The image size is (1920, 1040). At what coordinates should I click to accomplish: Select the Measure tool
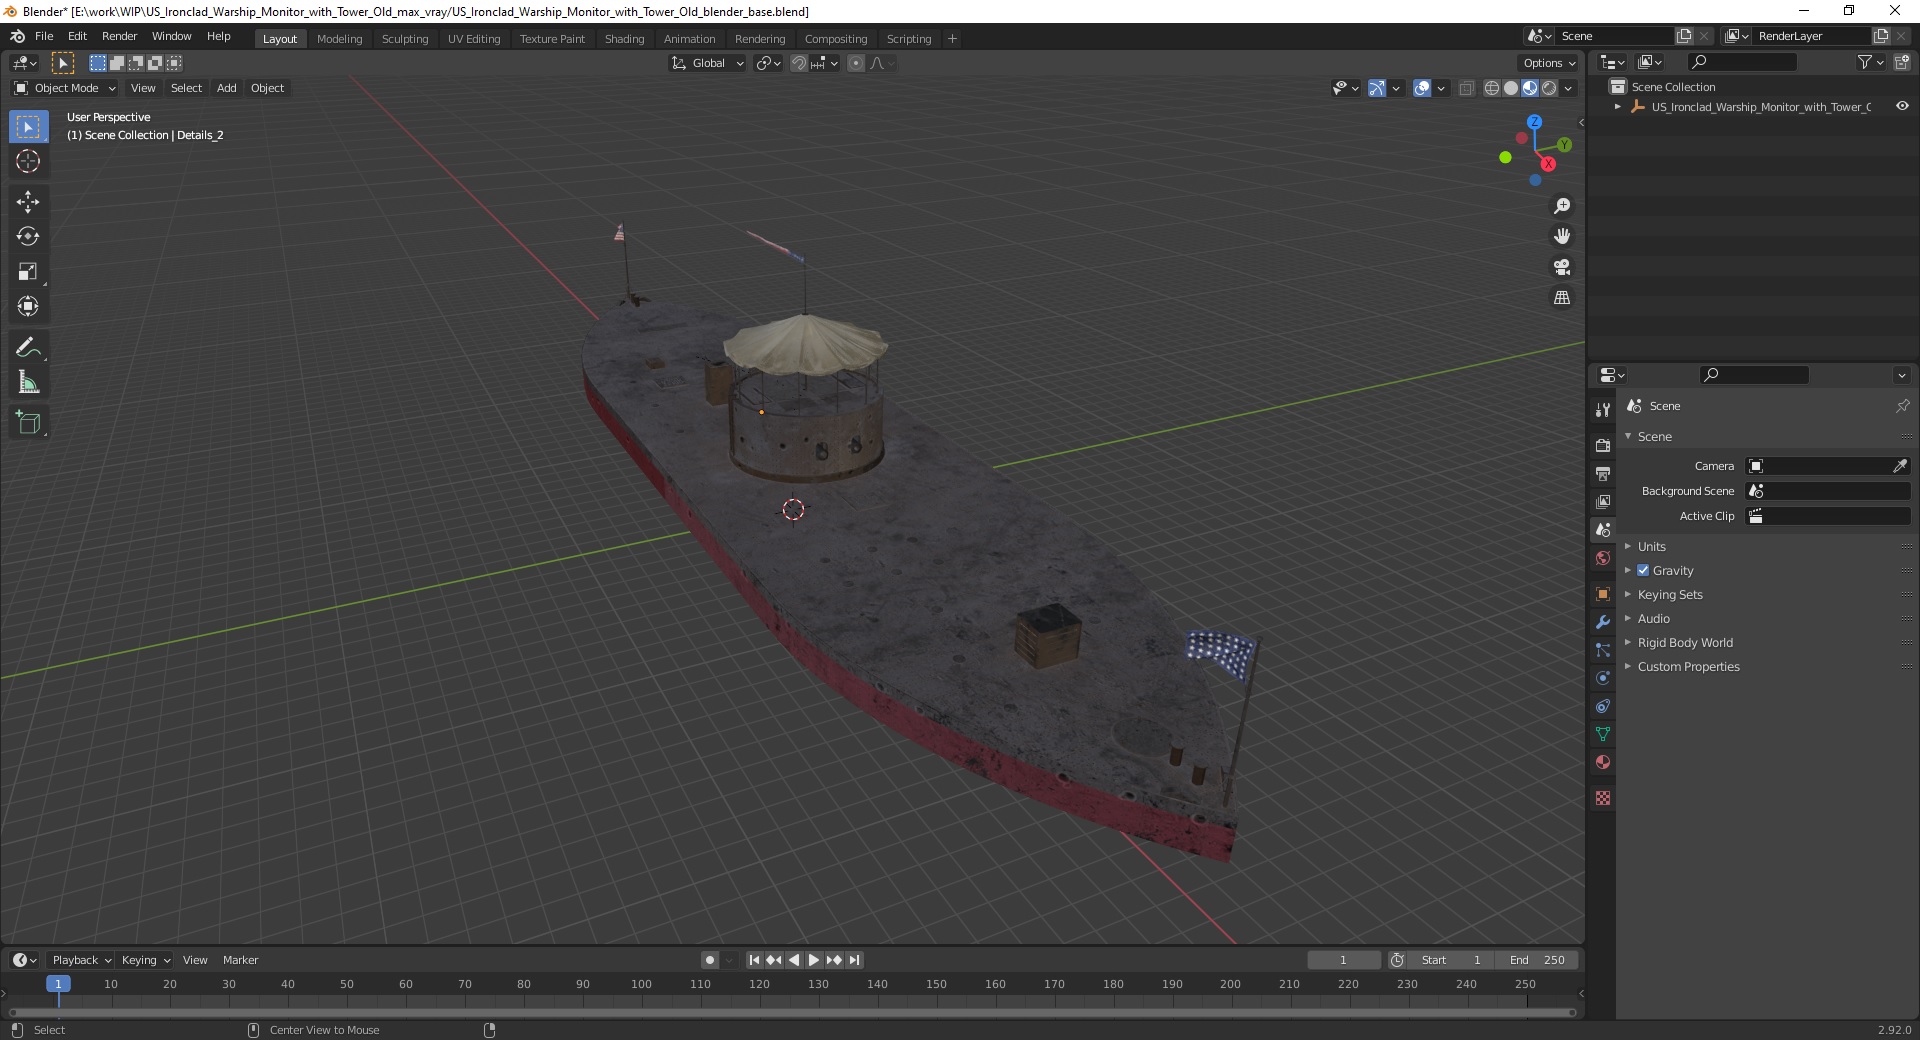(28, 382)
